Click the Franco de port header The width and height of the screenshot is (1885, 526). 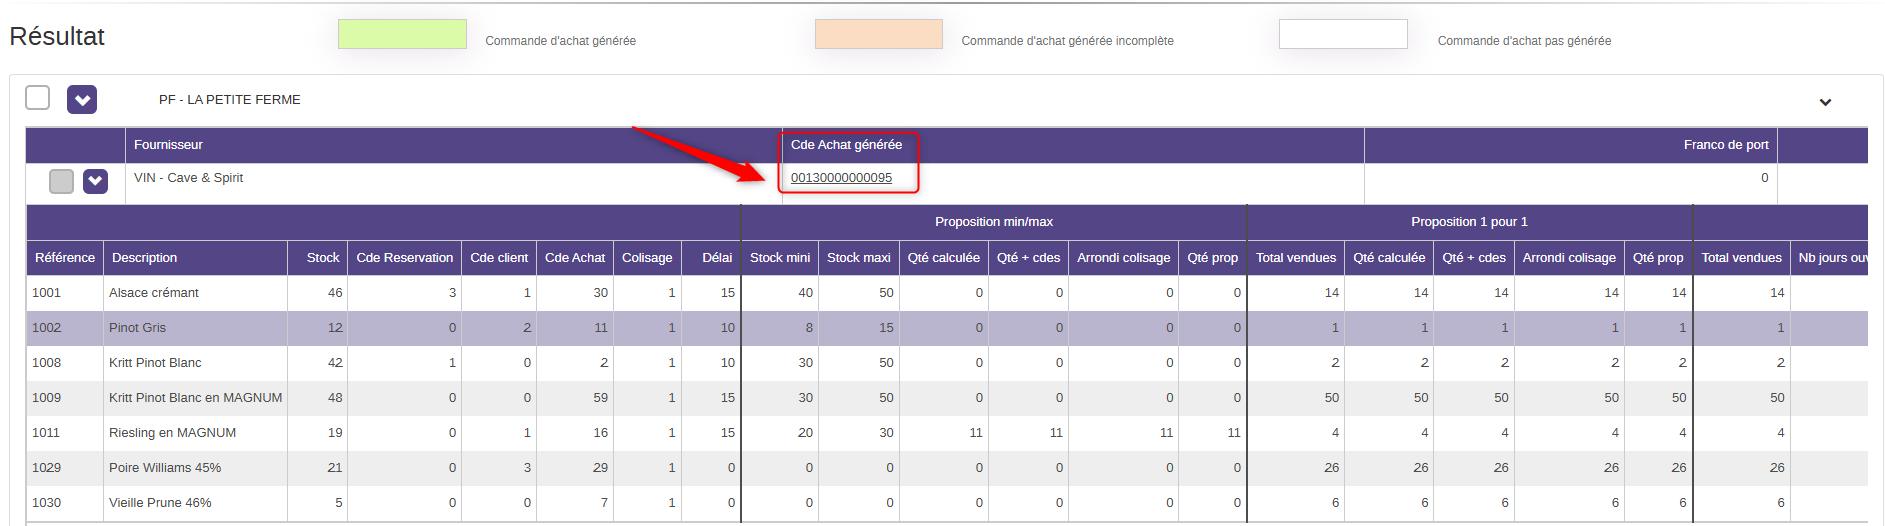[1725, 145]
